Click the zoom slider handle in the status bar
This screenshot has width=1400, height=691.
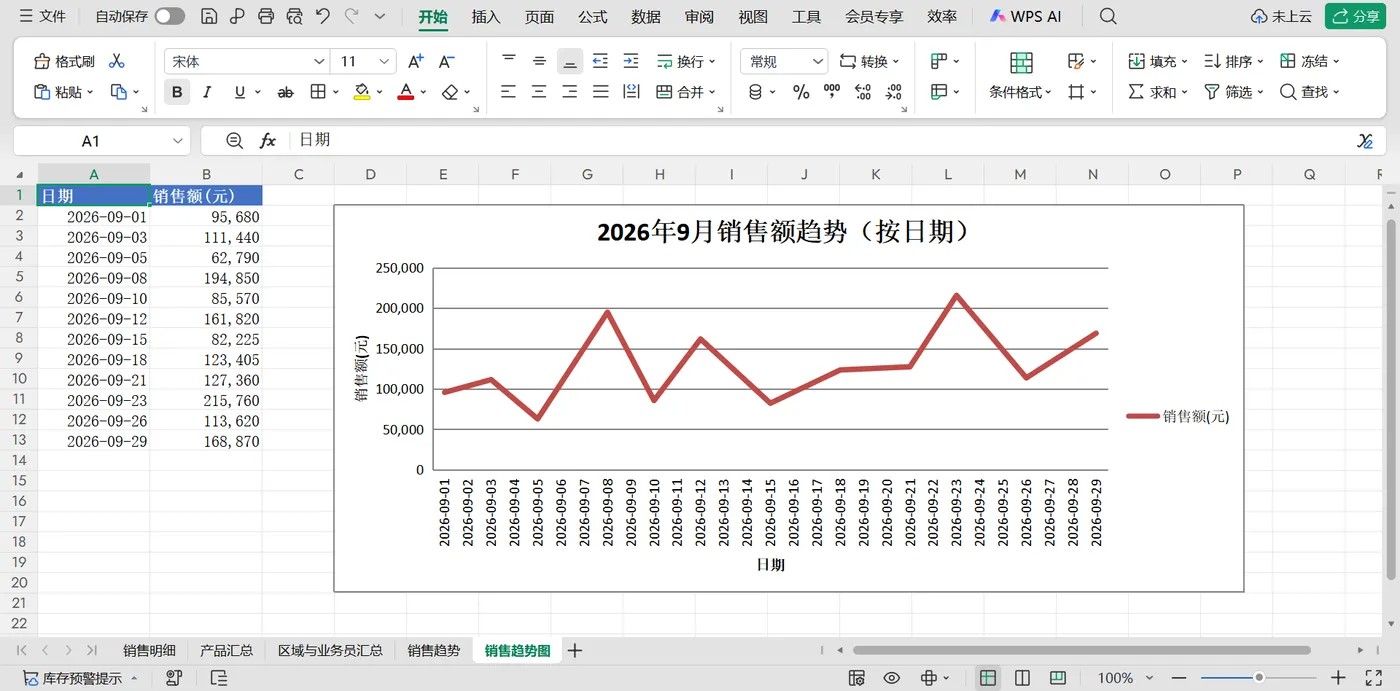tap(1259, 678)
